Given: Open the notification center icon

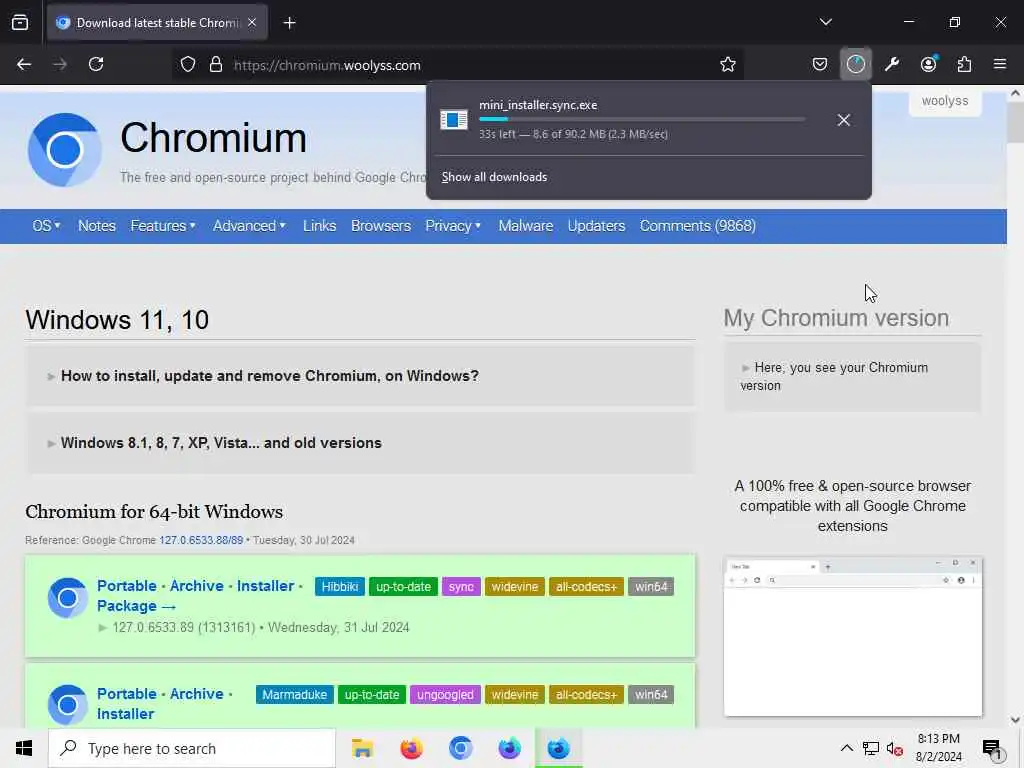Looking at the screenshot, I should point(992,749).
